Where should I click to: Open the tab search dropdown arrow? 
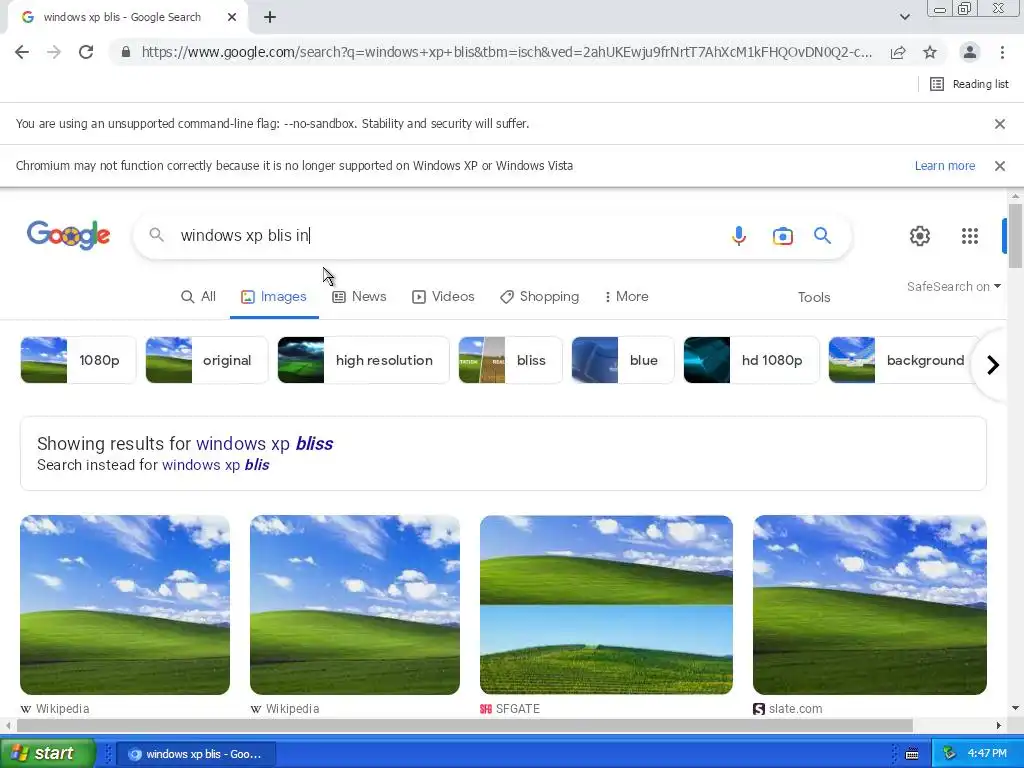pos(904,17)
